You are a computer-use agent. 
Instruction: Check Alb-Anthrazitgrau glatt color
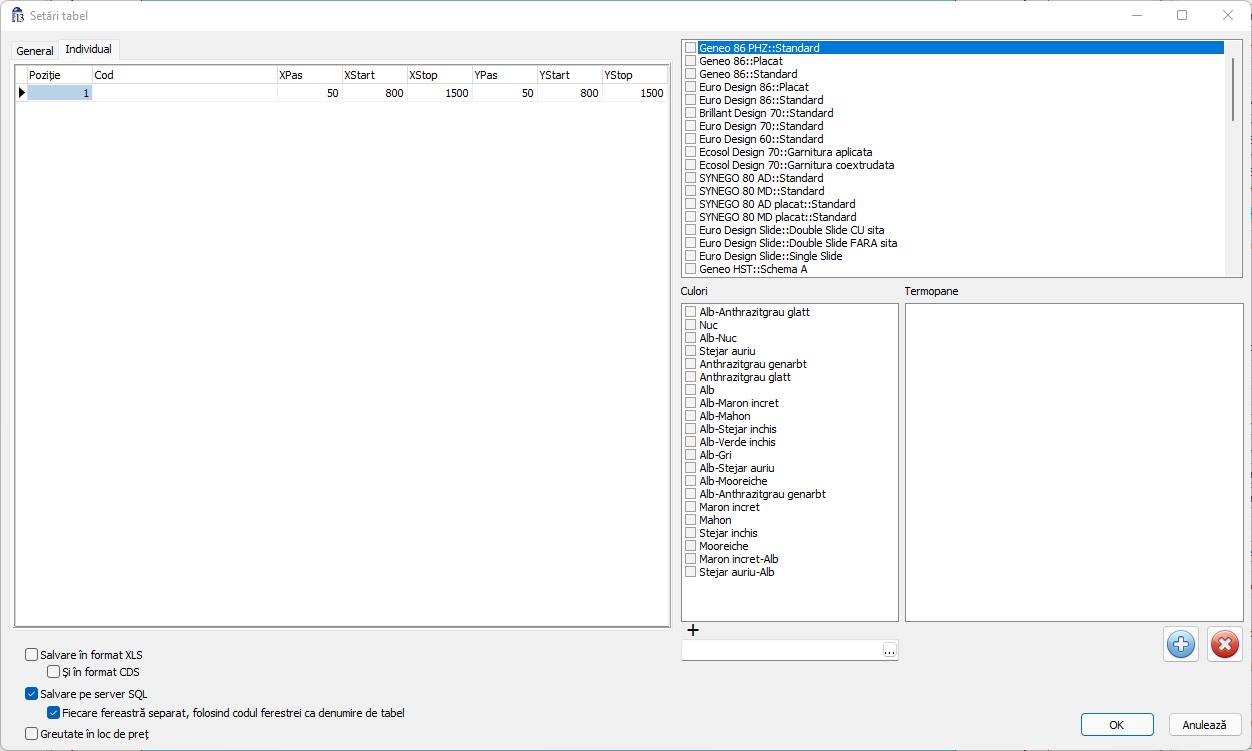coord(690,312)
